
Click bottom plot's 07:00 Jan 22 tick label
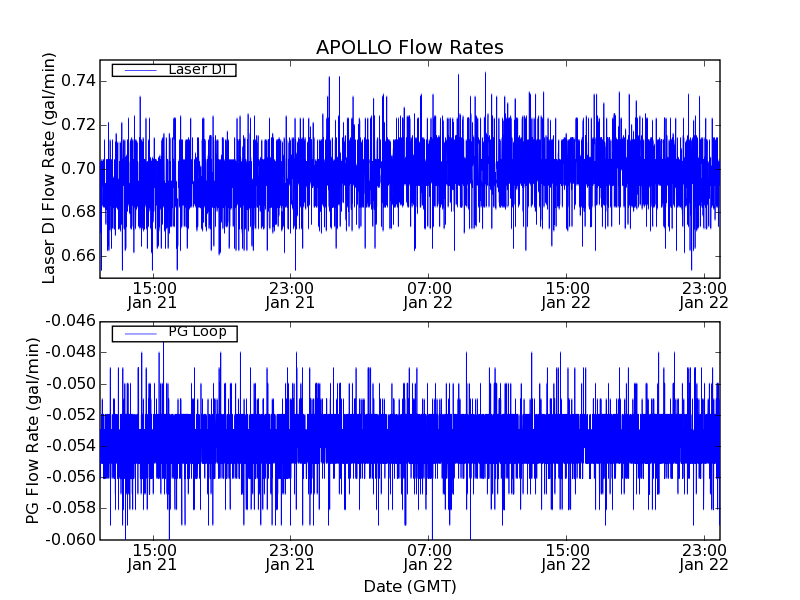(x=428, y=558)
